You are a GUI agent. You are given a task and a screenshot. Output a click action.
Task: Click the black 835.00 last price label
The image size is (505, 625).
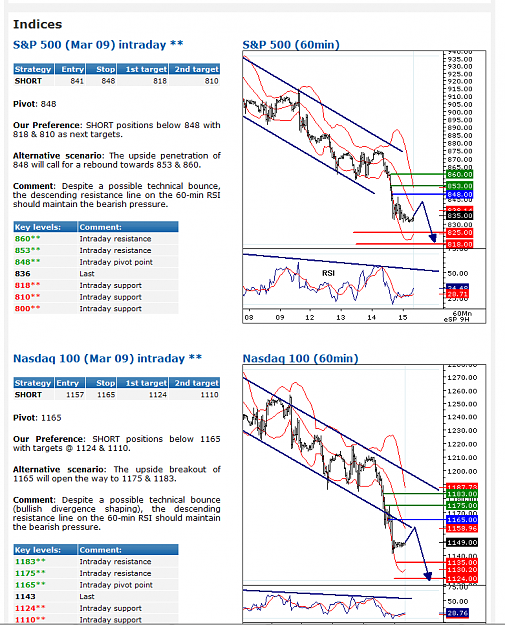click(x=459, y=216)
